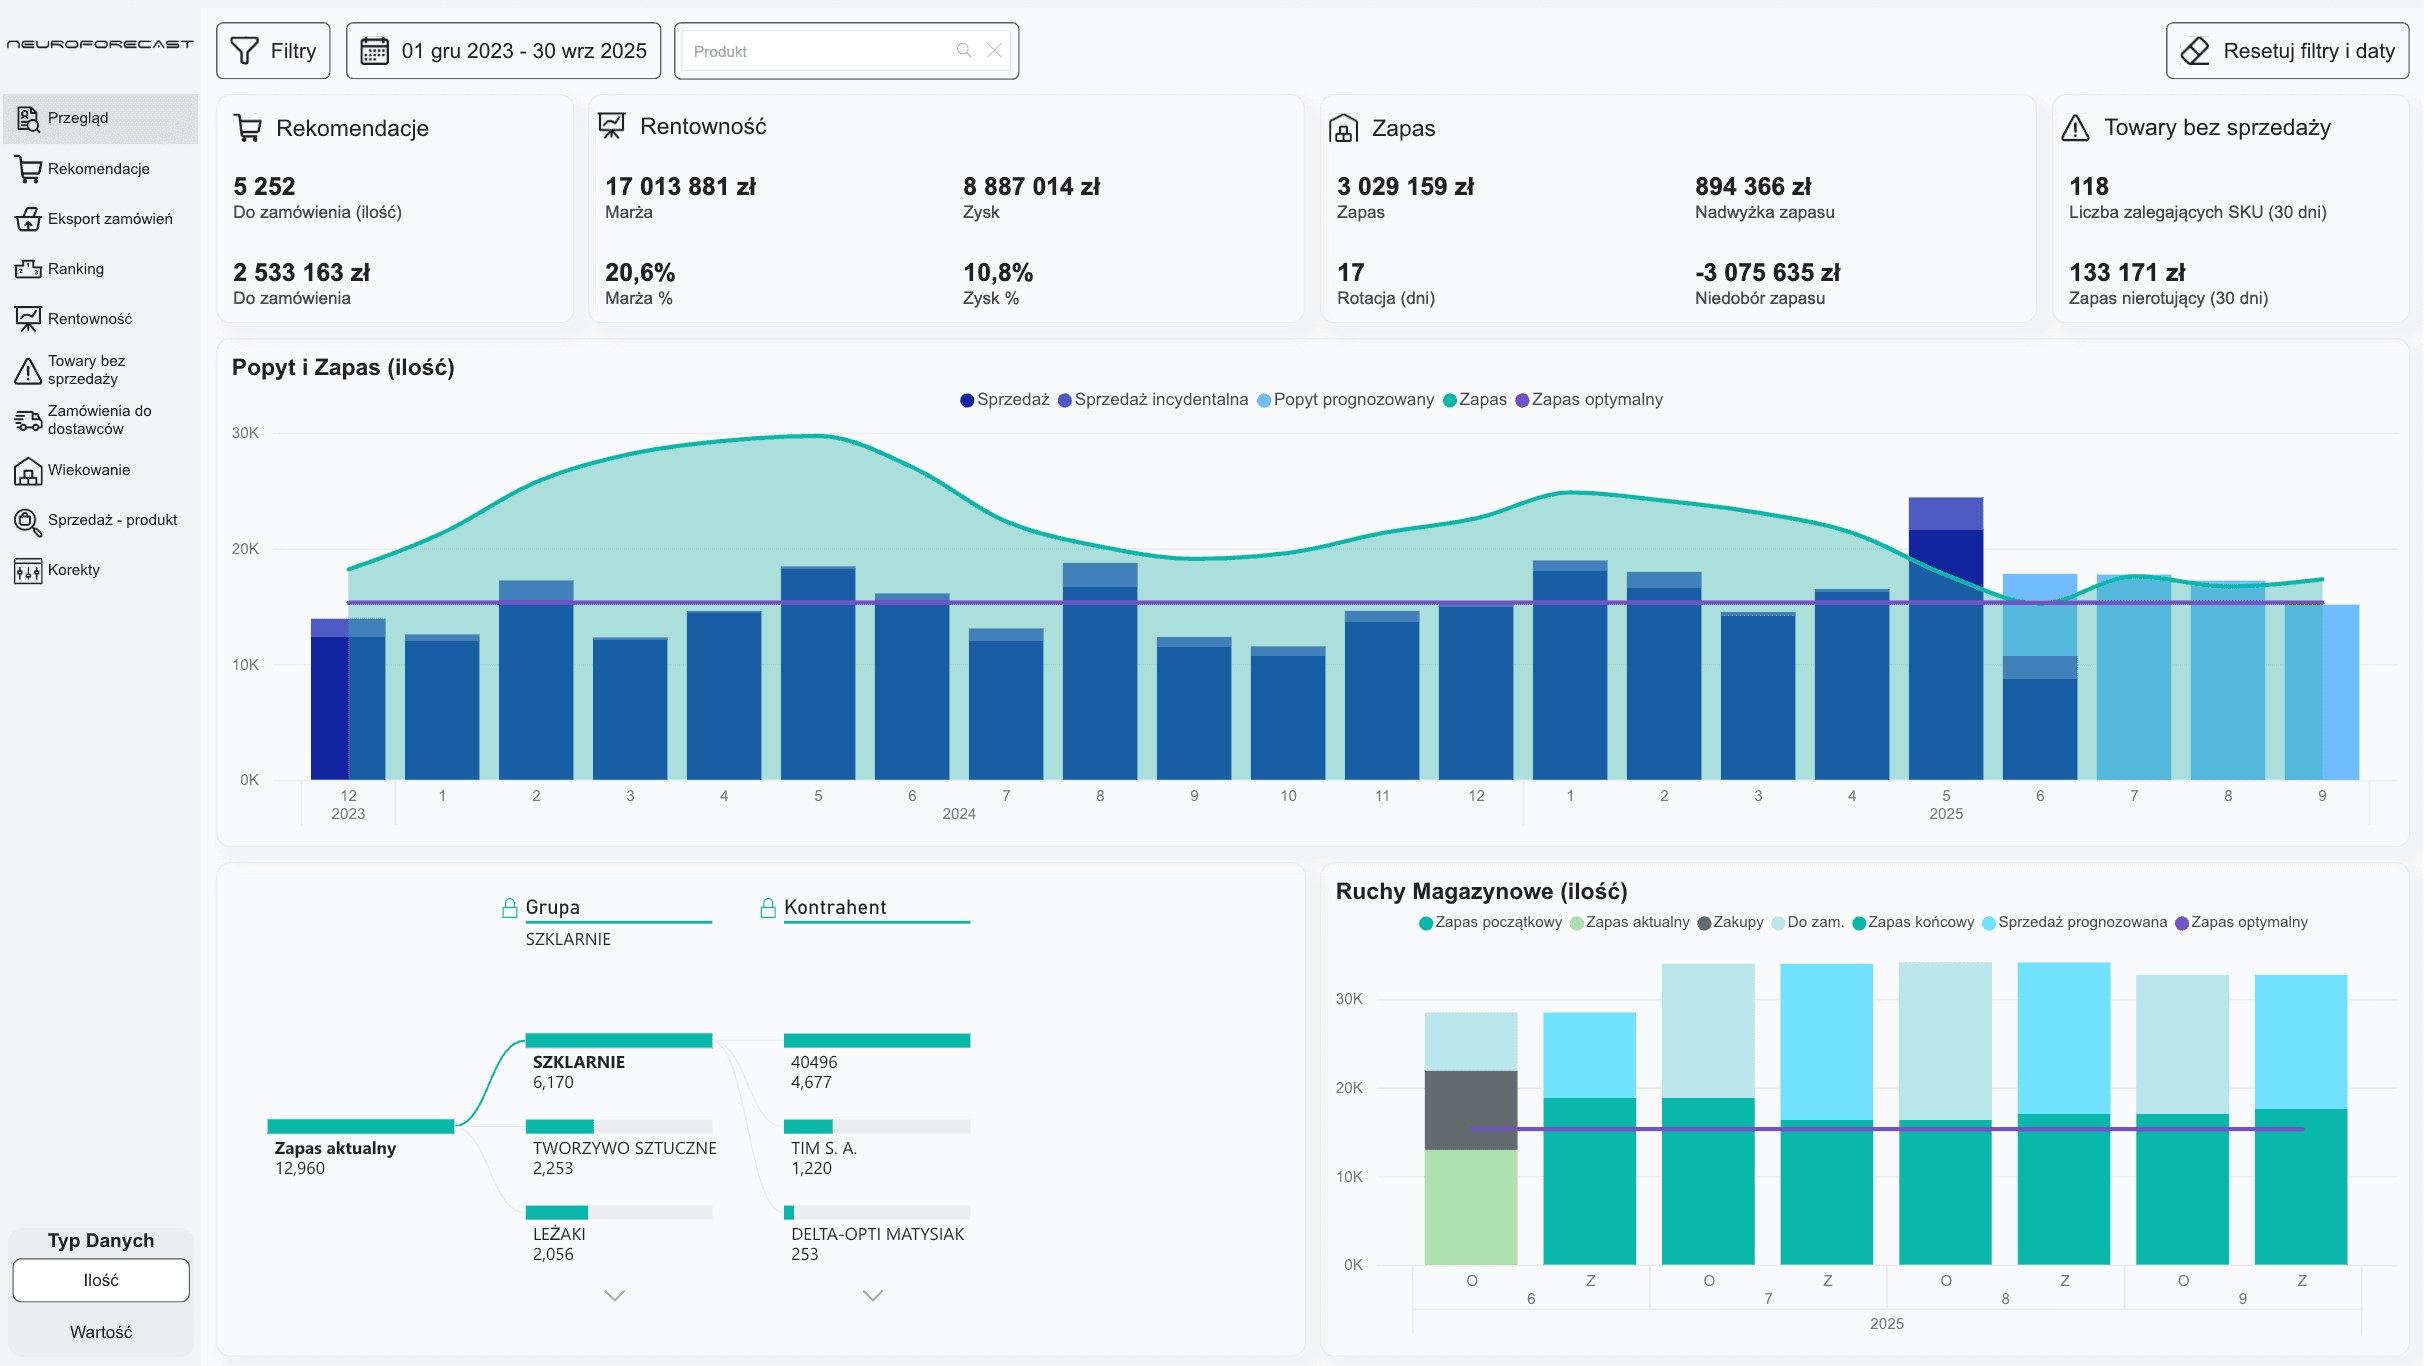
Task: Expand more groups under Grupa column
Action: click(x=615, y=1295)
